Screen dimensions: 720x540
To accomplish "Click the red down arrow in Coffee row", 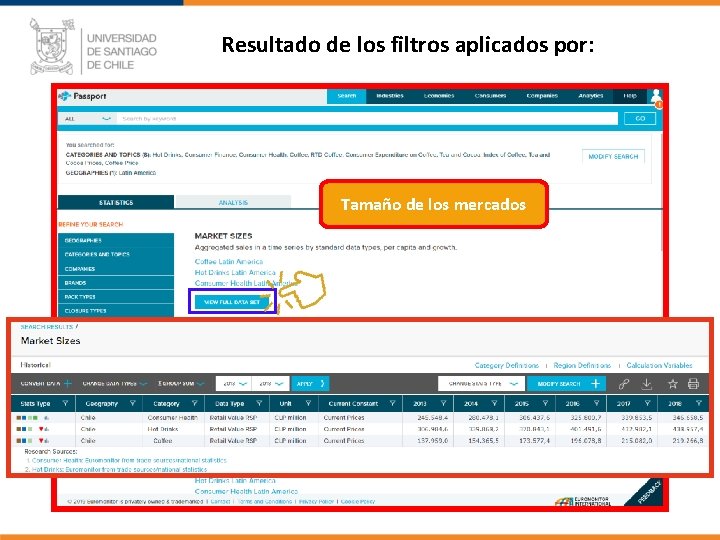I will (41, 441).
